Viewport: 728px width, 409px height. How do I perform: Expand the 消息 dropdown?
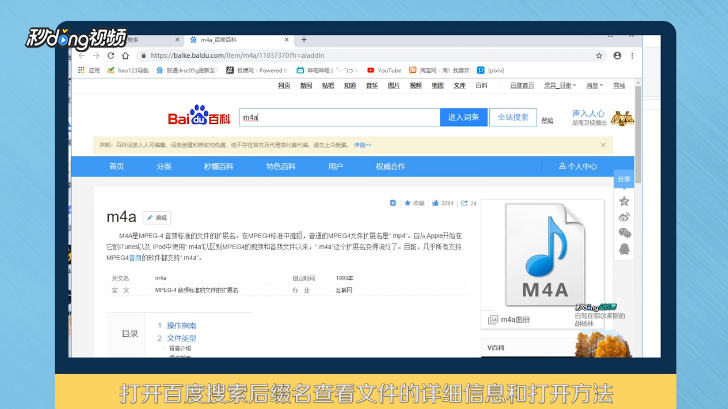(594, 86)
